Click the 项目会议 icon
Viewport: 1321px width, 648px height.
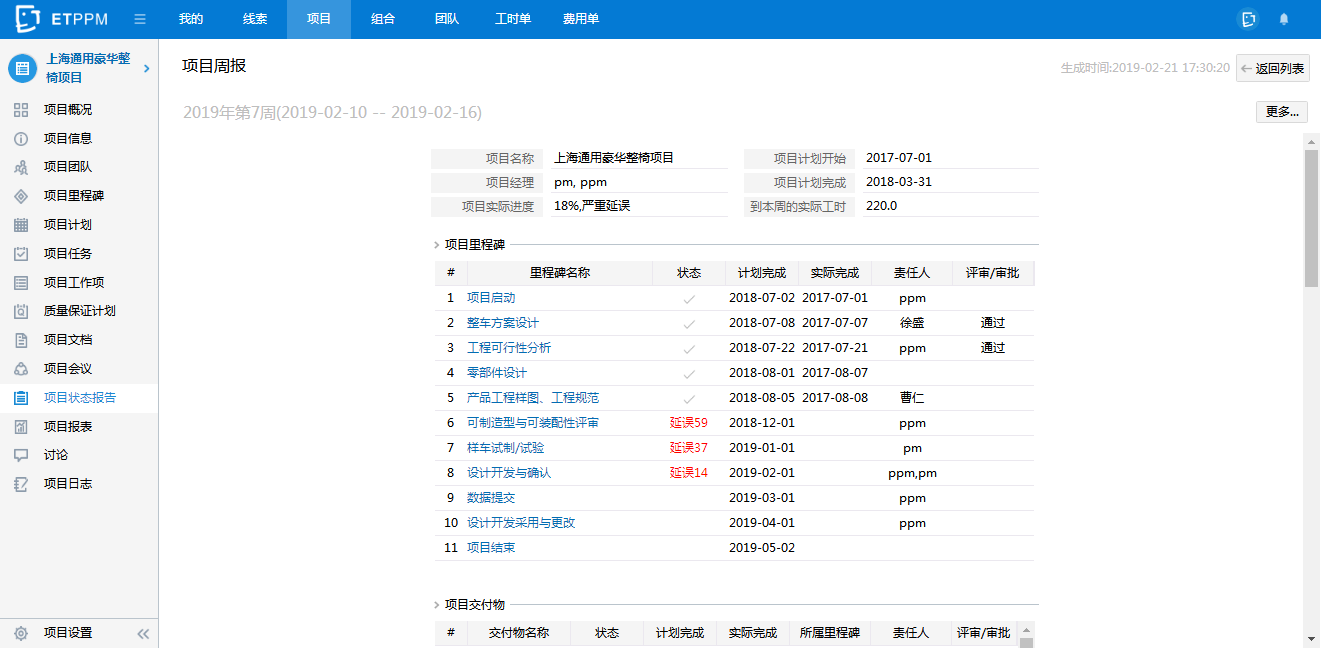21,369
